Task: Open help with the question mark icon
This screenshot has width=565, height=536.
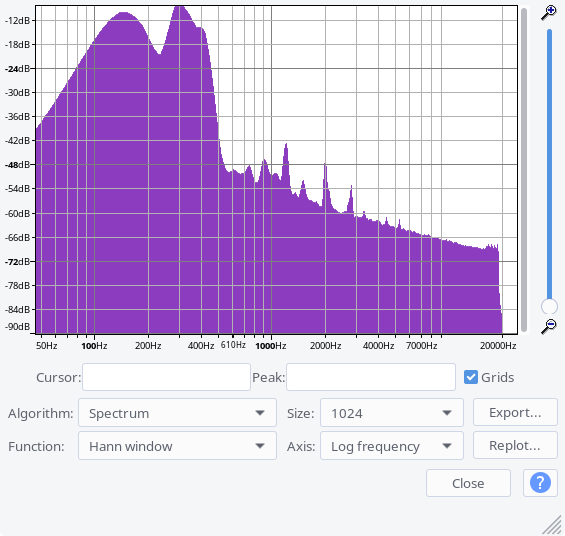Action: click(x=540, y=483)
